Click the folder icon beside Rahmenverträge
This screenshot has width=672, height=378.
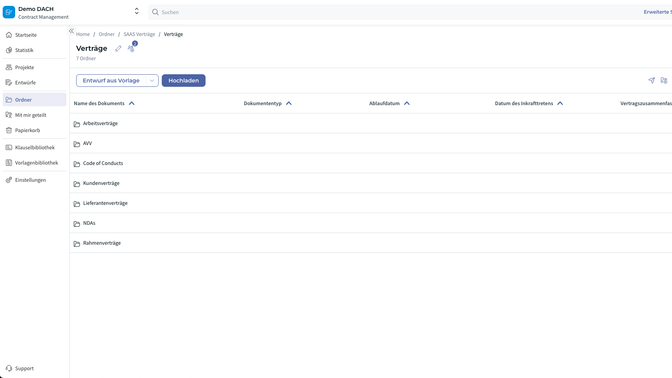click(77, 243)
